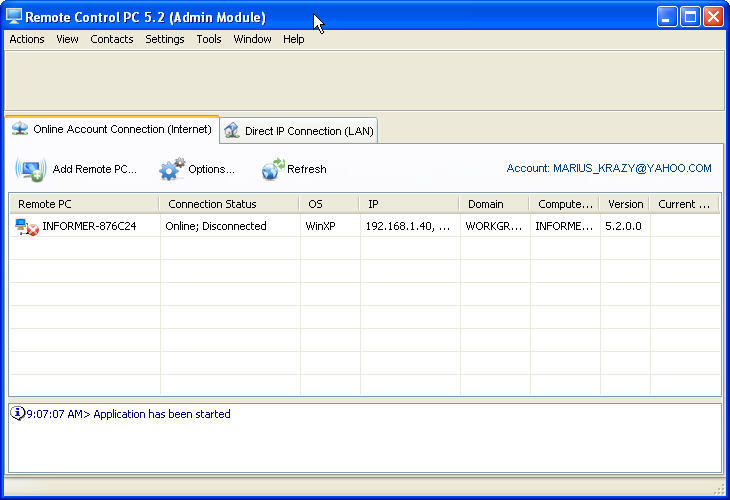The height and width of the screenshot is (500, 730).
Task: Sort by IP column header
Action: (409, 204)
